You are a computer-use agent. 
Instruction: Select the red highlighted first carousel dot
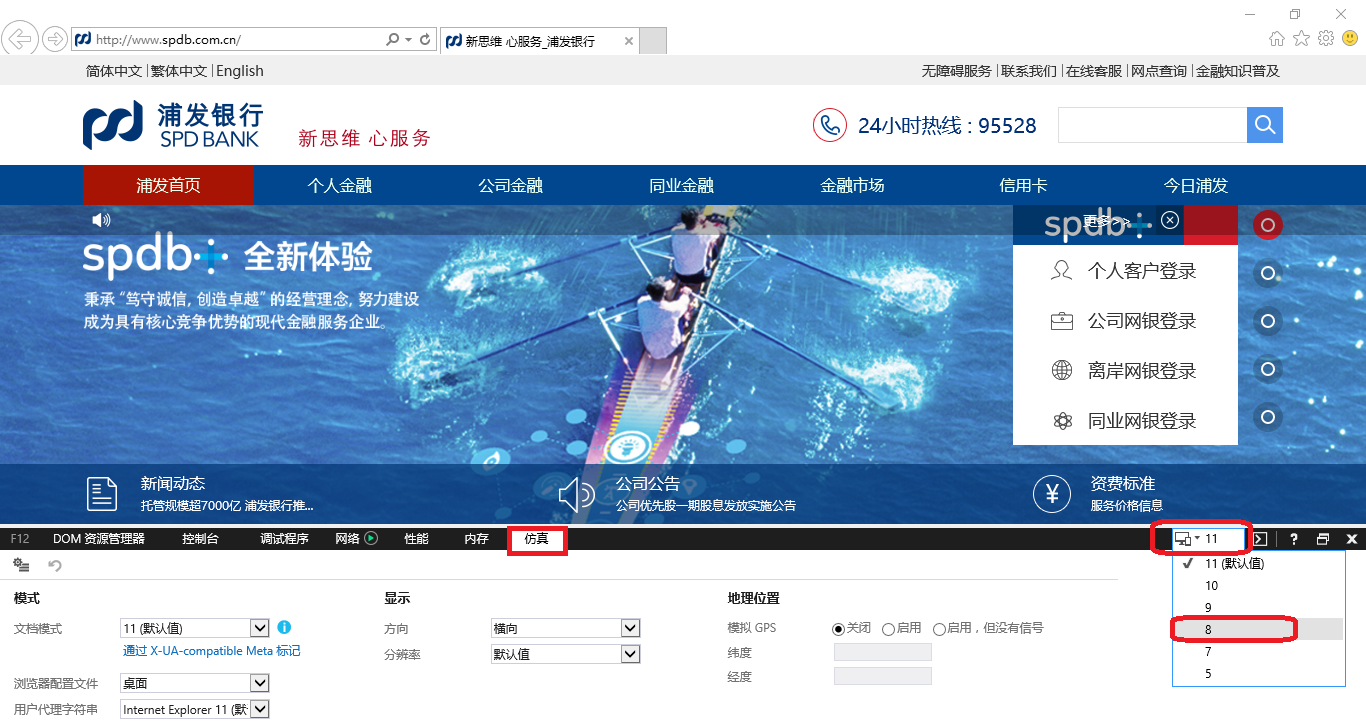tap(1268, 225)
